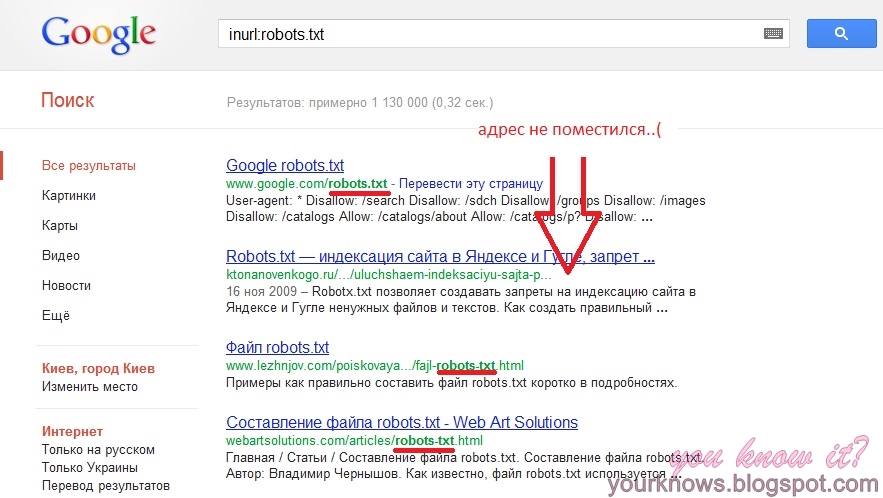883x498 pixels.
Task: Open the Файл robots.txt result
Action: click(x=277, y=347)
